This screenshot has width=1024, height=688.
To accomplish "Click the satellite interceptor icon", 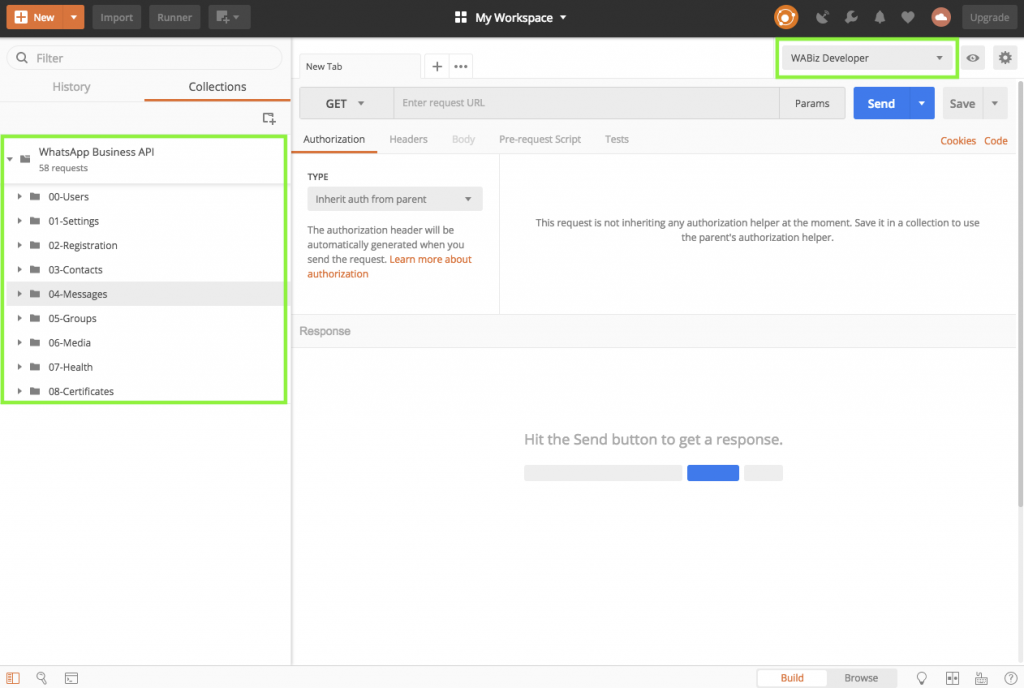I will coord(822,18).
